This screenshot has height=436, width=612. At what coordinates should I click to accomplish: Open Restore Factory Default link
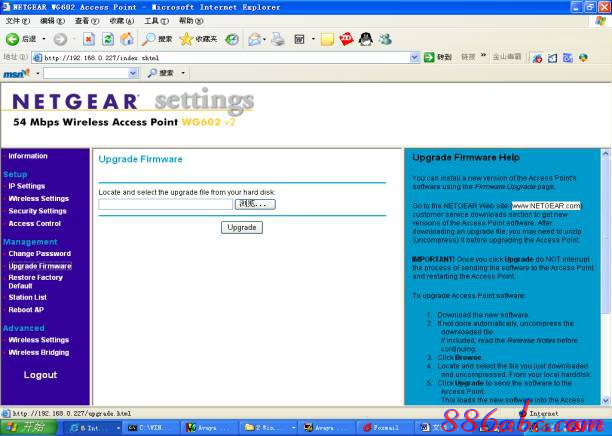[36, 281]
